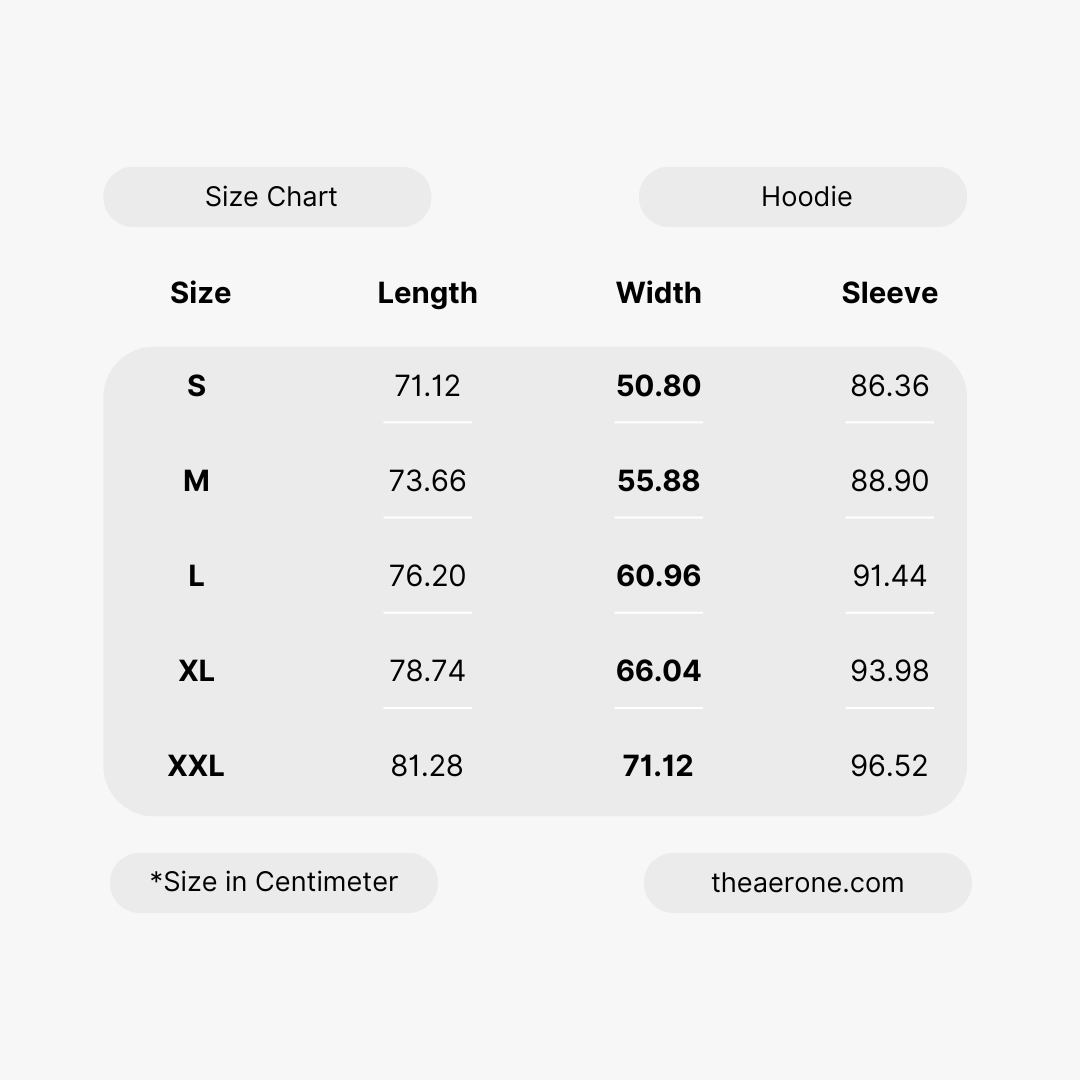Screen dimensions: 1080x1080
Task: Click the XL size row label
Action: click(x=196, y=671)
